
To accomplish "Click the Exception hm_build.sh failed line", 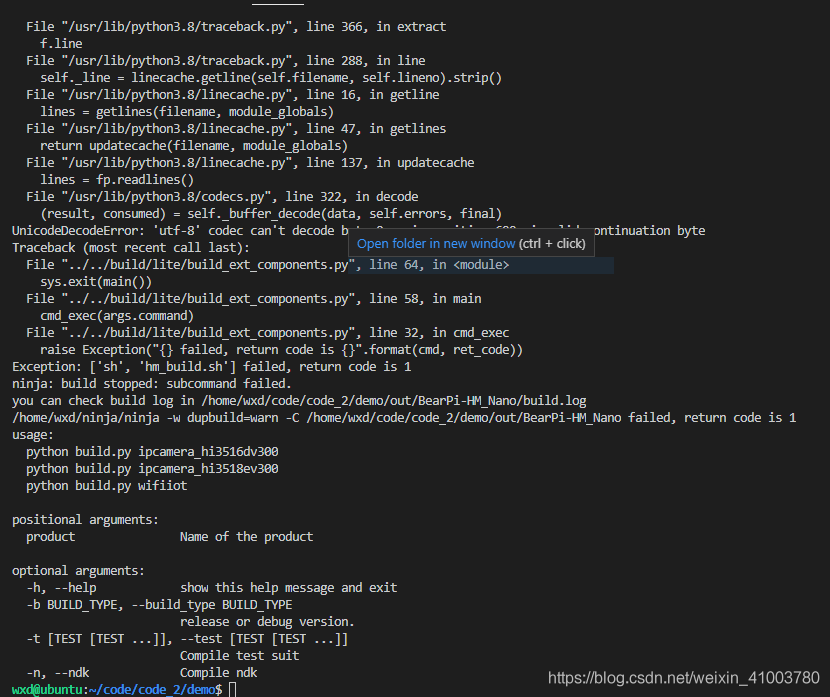I will tap(212, 367).
